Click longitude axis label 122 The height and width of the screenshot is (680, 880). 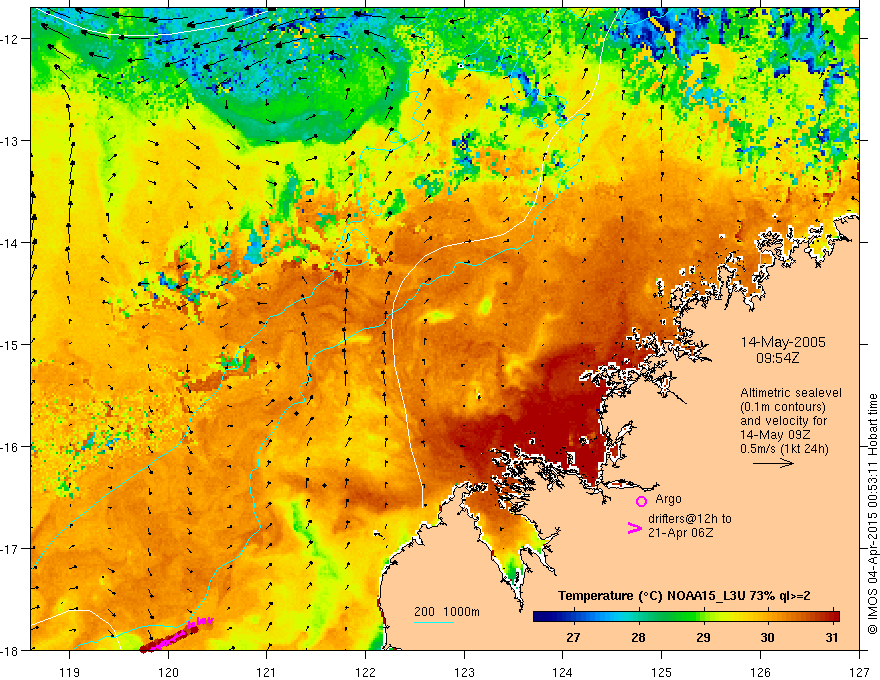(x=365, y=672)
